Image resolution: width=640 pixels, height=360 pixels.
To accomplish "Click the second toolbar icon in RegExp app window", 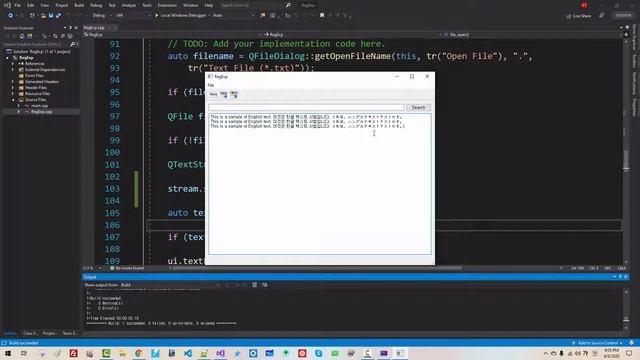I will click(x=224, y=94).
